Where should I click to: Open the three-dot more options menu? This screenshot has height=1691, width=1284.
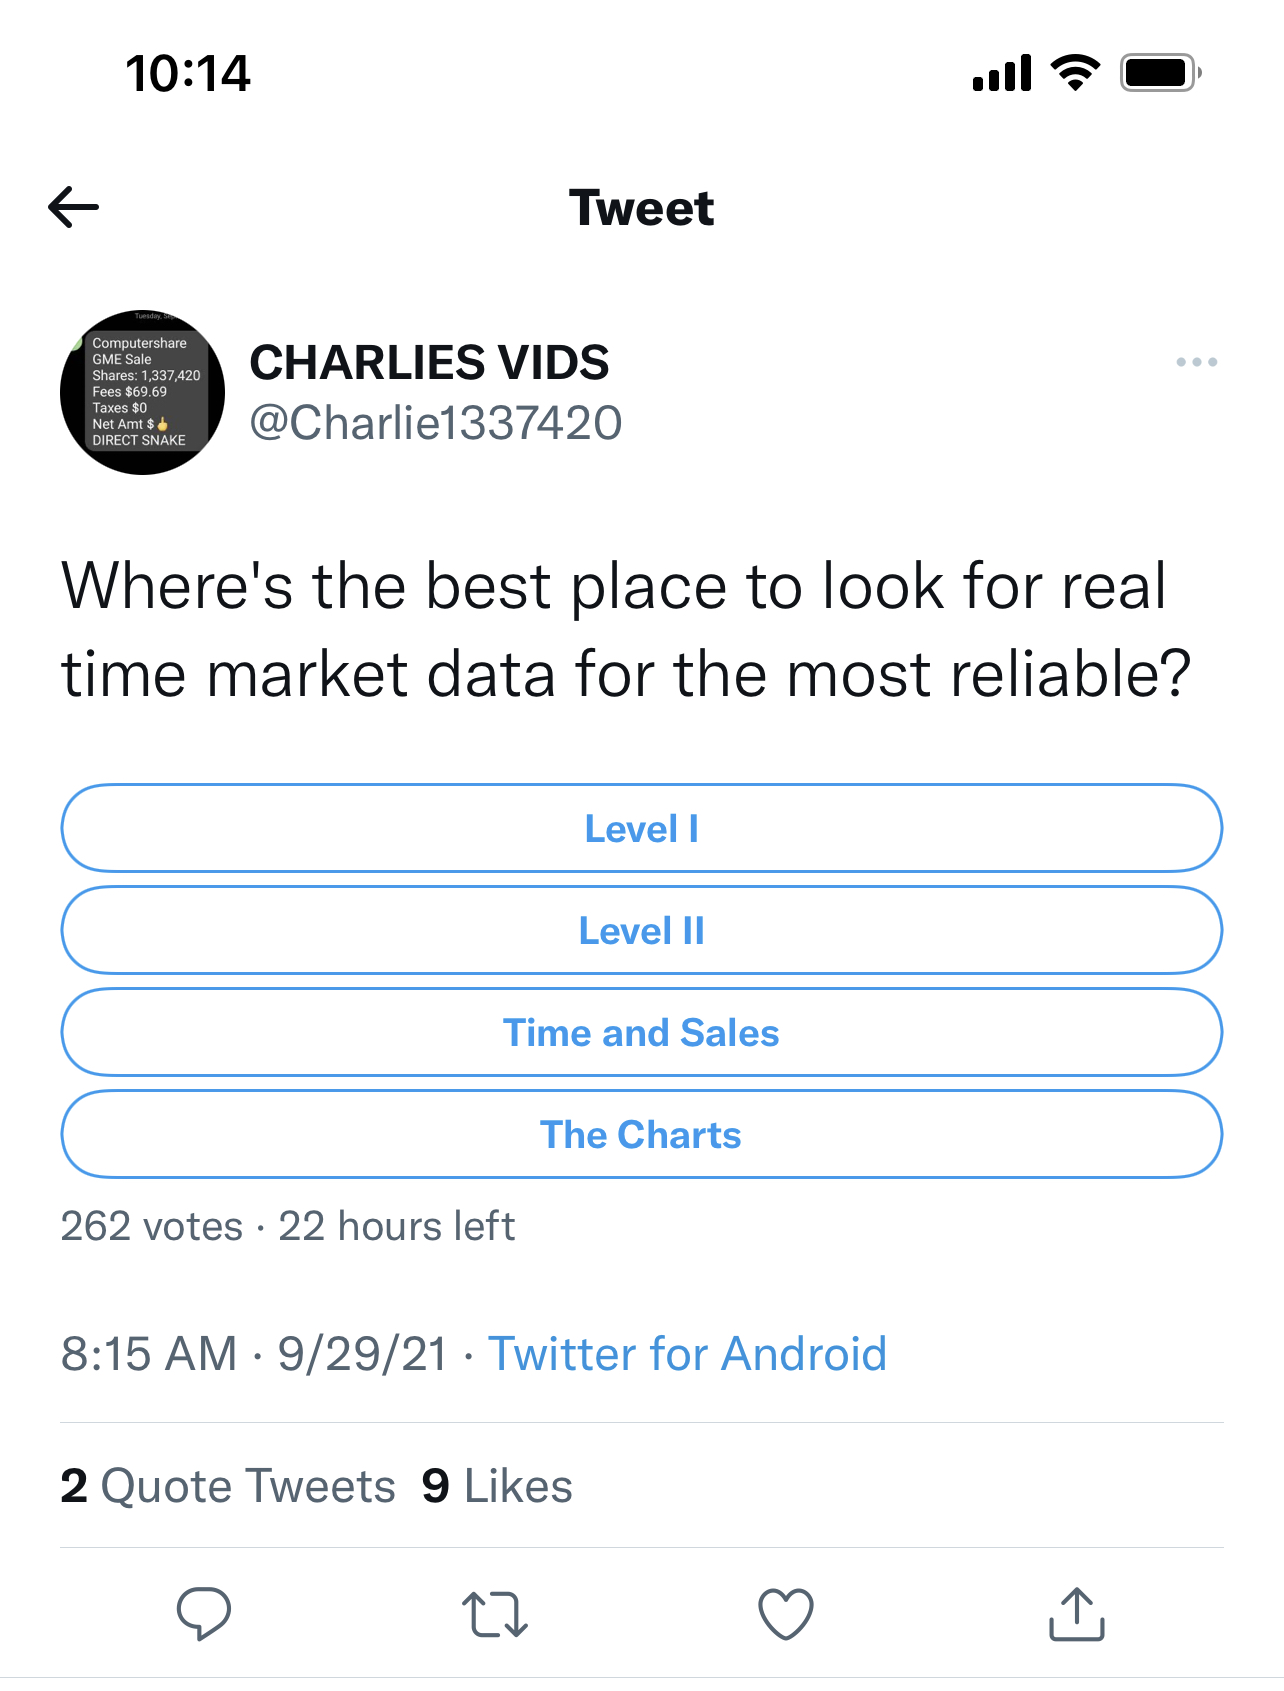(1196, 362)
